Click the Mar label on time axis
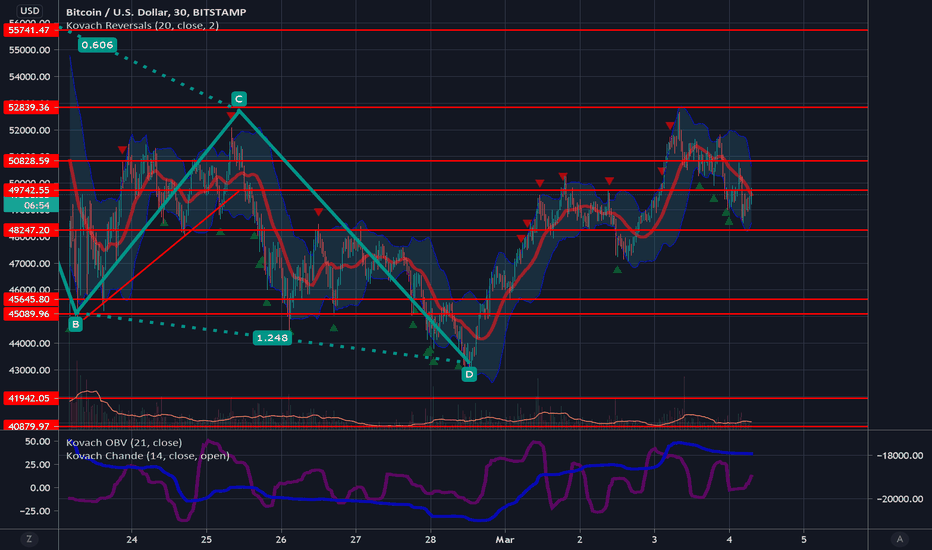The height and width of the screenshot is (550, 932). click(x=505, y=539)
